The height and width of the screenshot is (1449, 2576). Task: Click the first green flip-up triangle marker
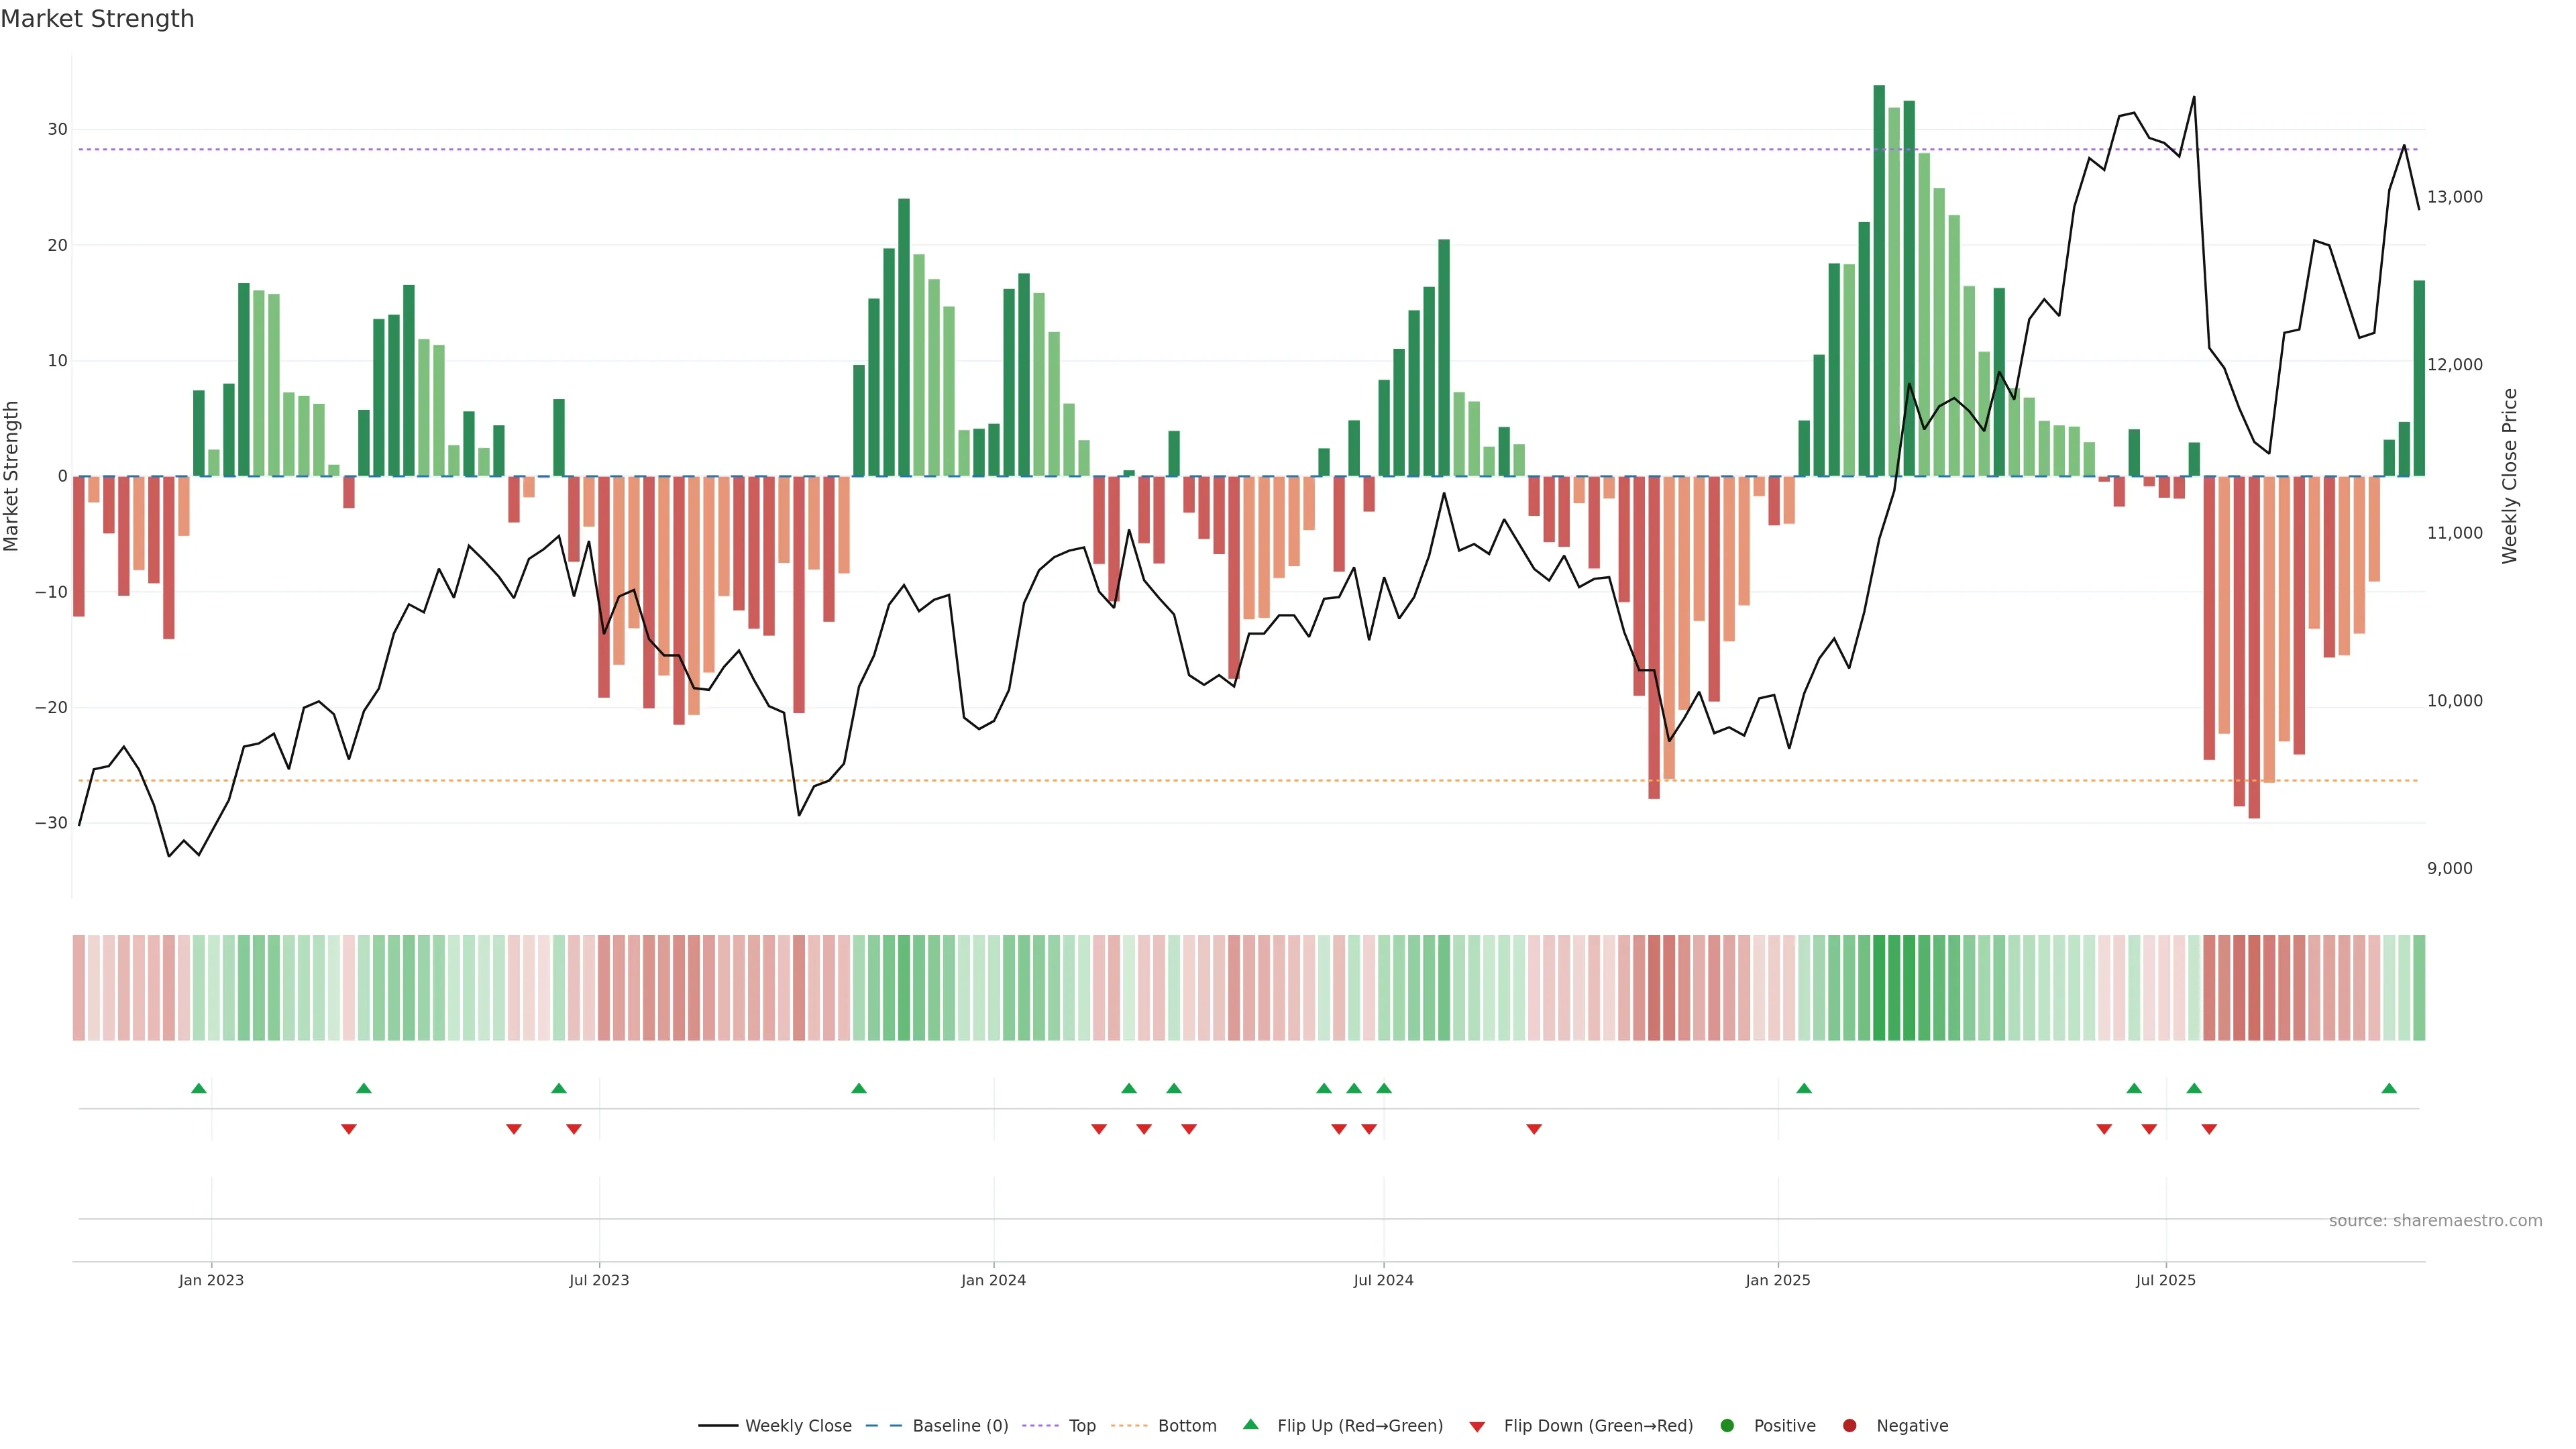(199, 1088)
